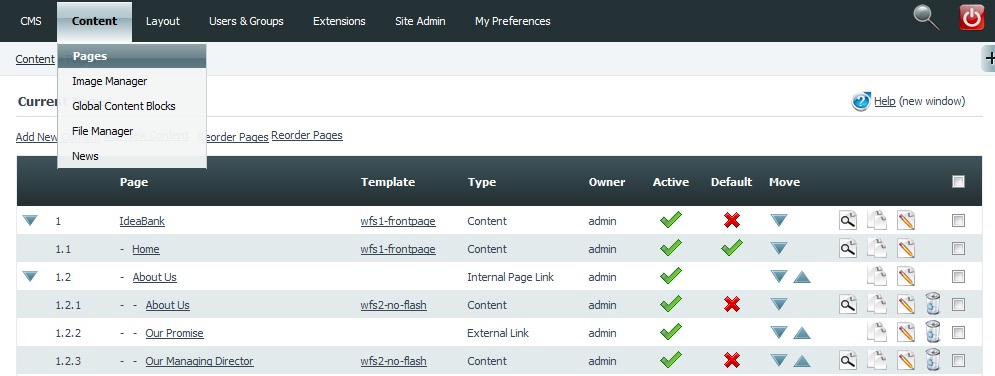Set Our Managing Director as default page
This screenshot has width=995, height=376.
(x=732, y=360)
